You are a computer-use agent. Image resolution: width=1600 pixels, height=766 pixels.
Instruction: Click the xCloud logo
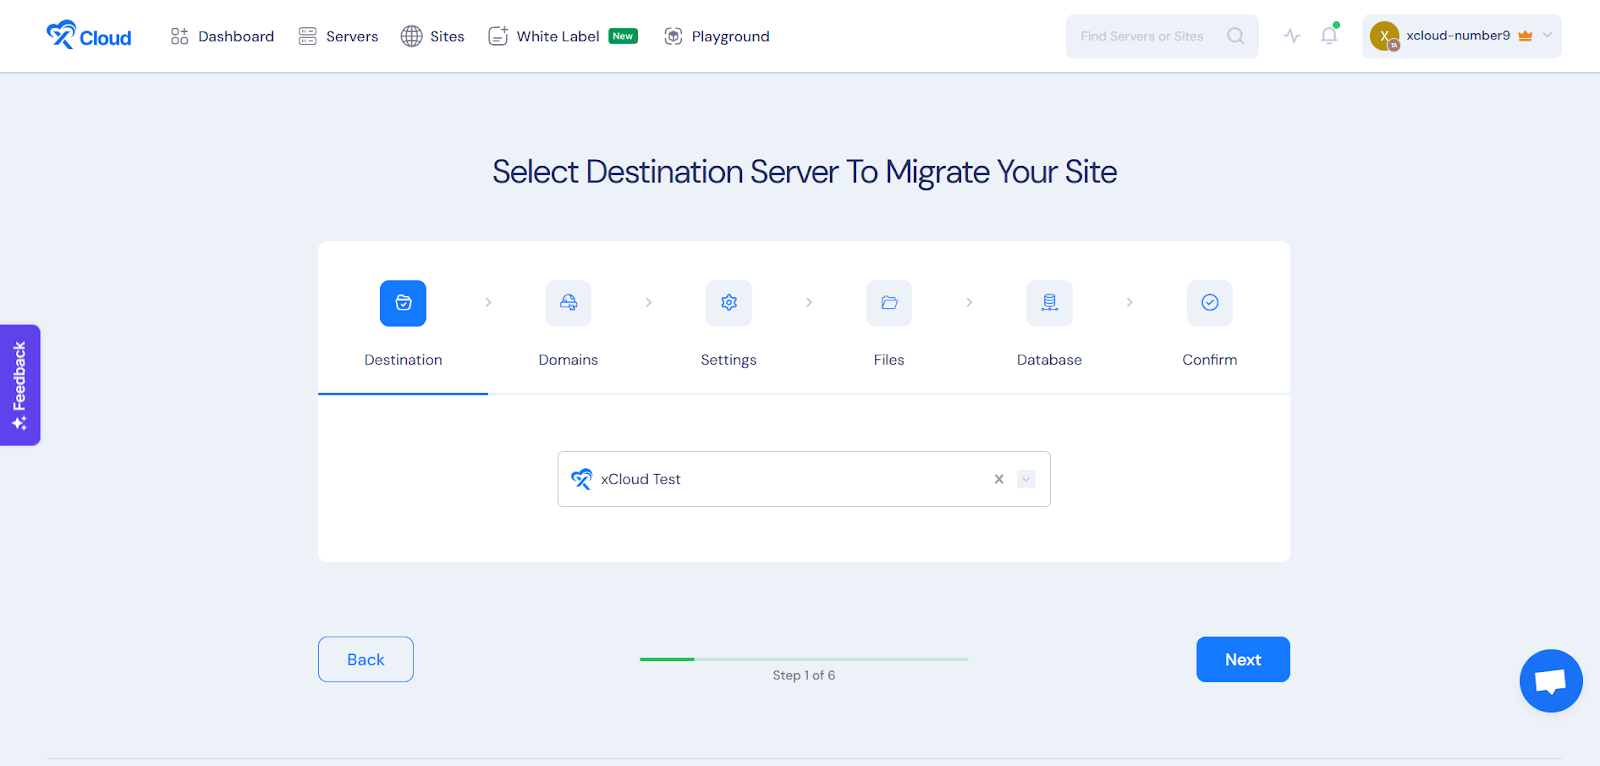[89, 36]
